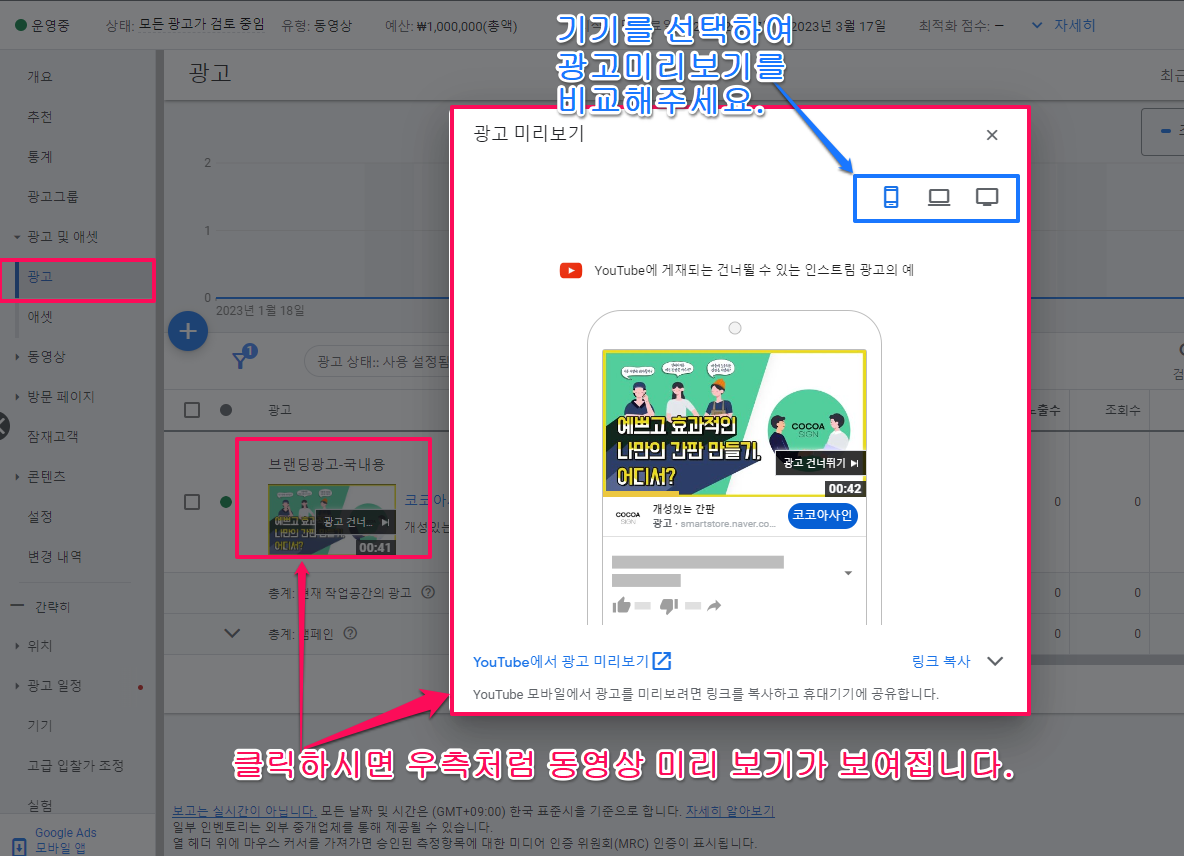Click the YouTube에서 광고 미리보기 link
Image resolution: width=1184 pixels, height=856 pixels.
click(572, 661)
